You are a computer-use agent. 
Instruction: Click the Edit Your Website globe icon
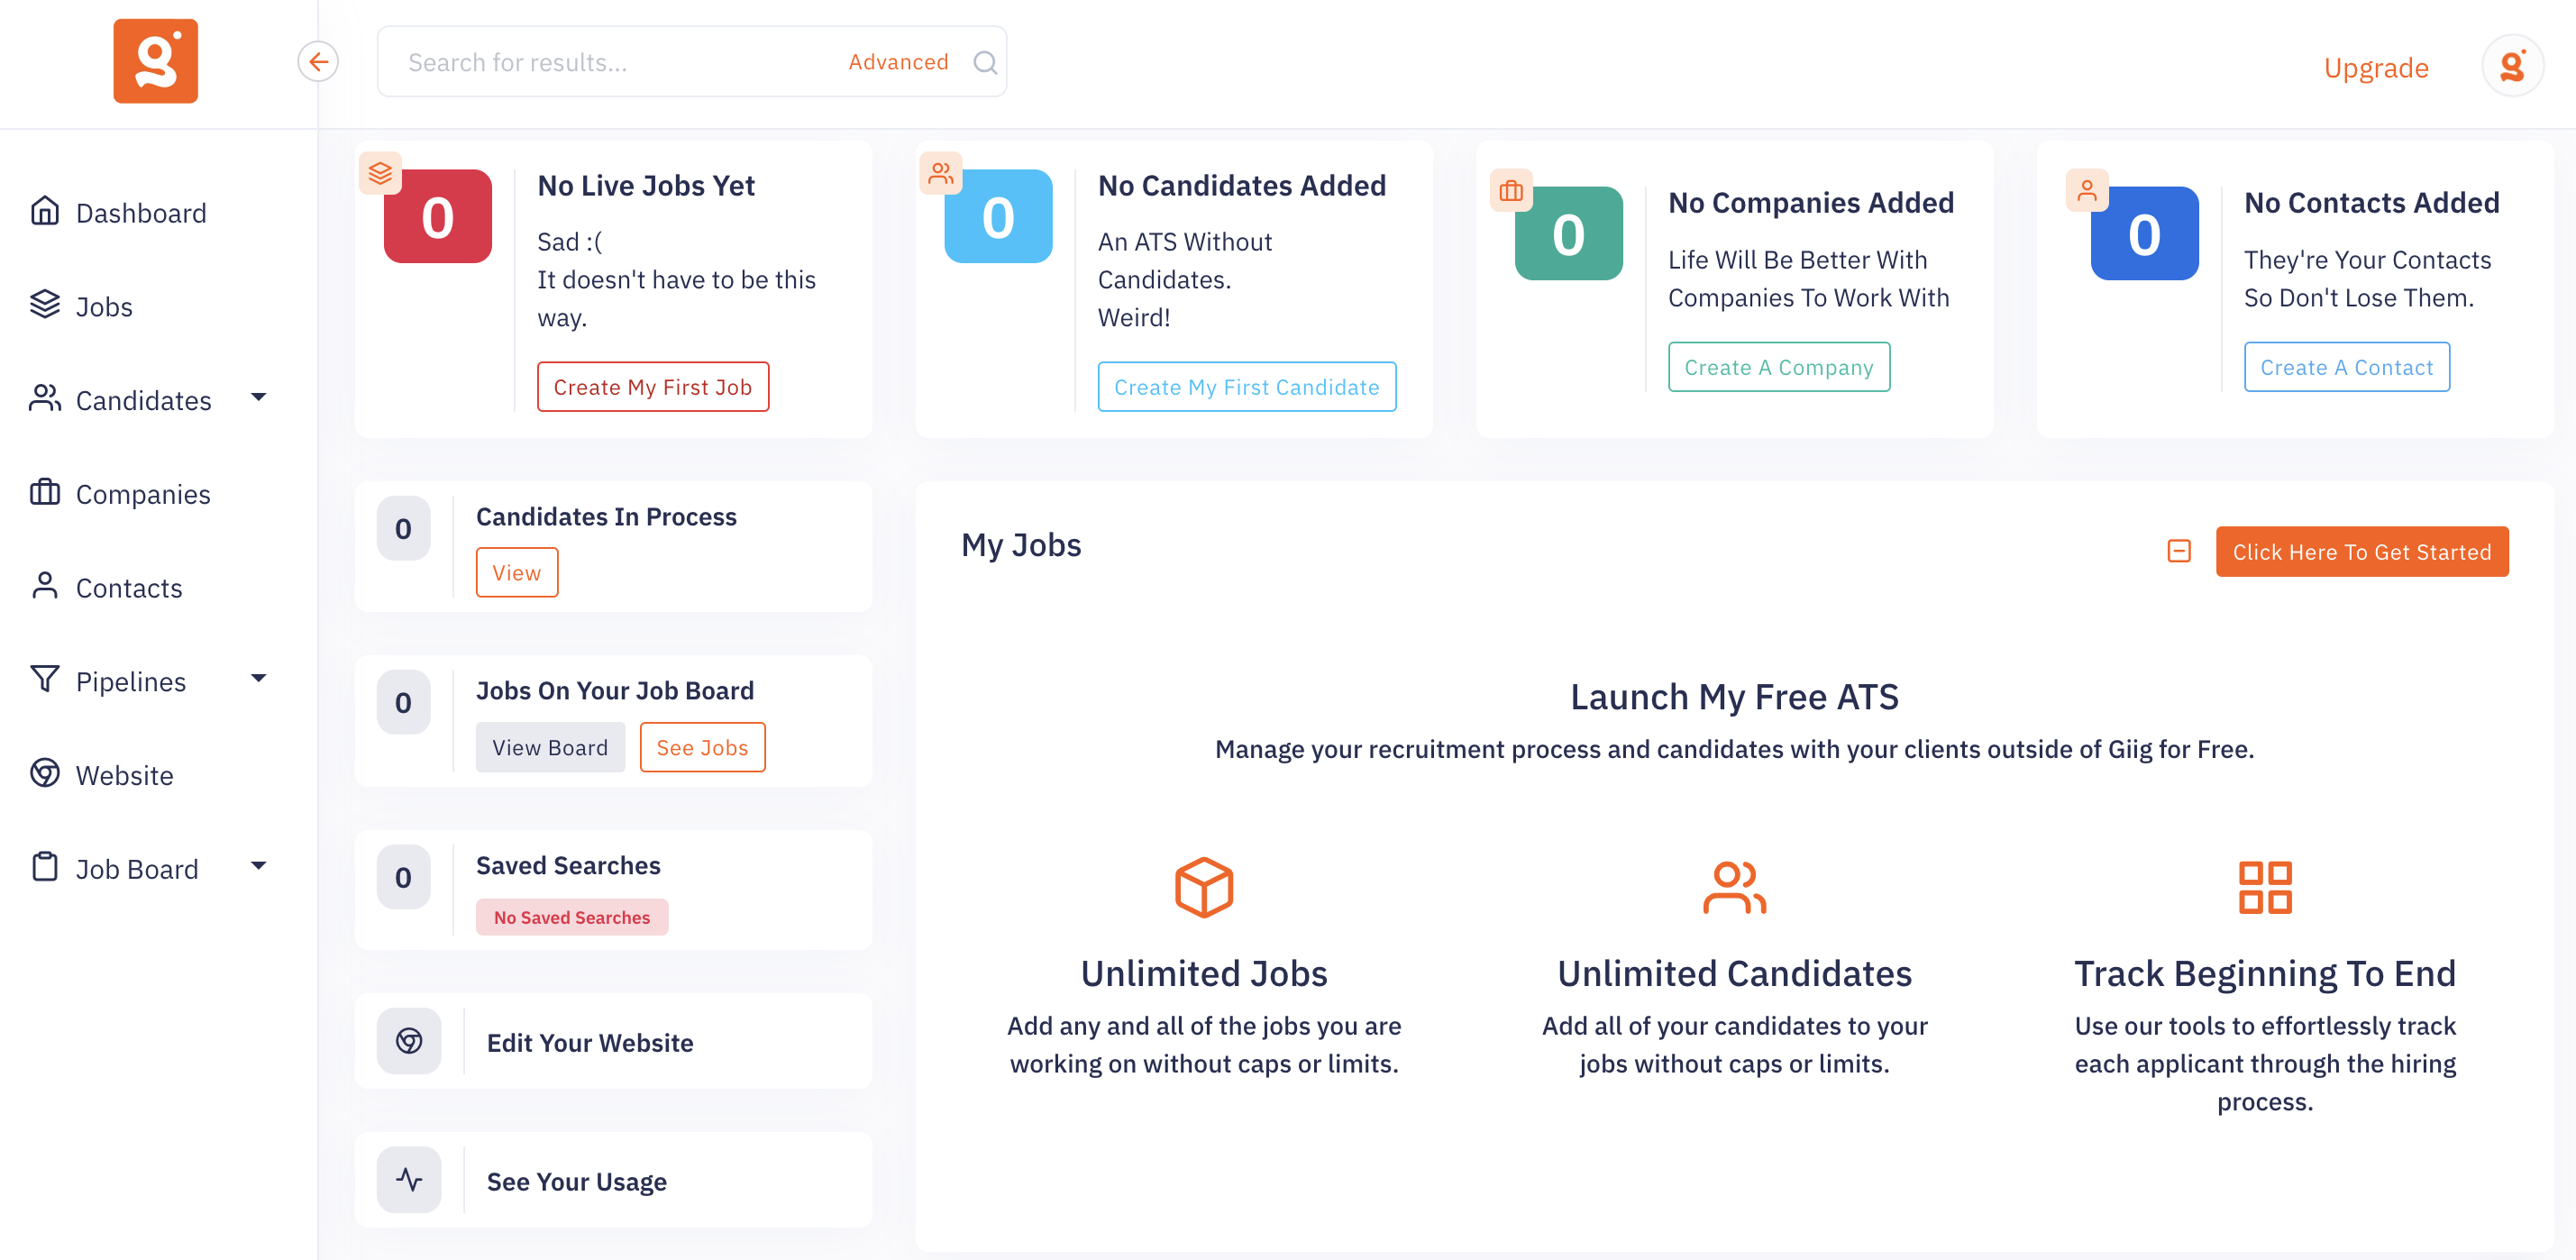tap(409, 1041)
